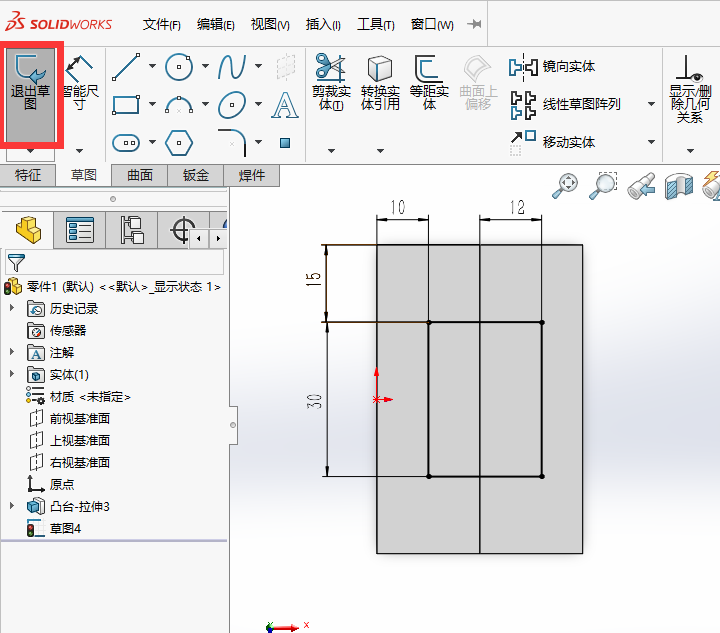Open the 视图(V) menu

[270, 24]
